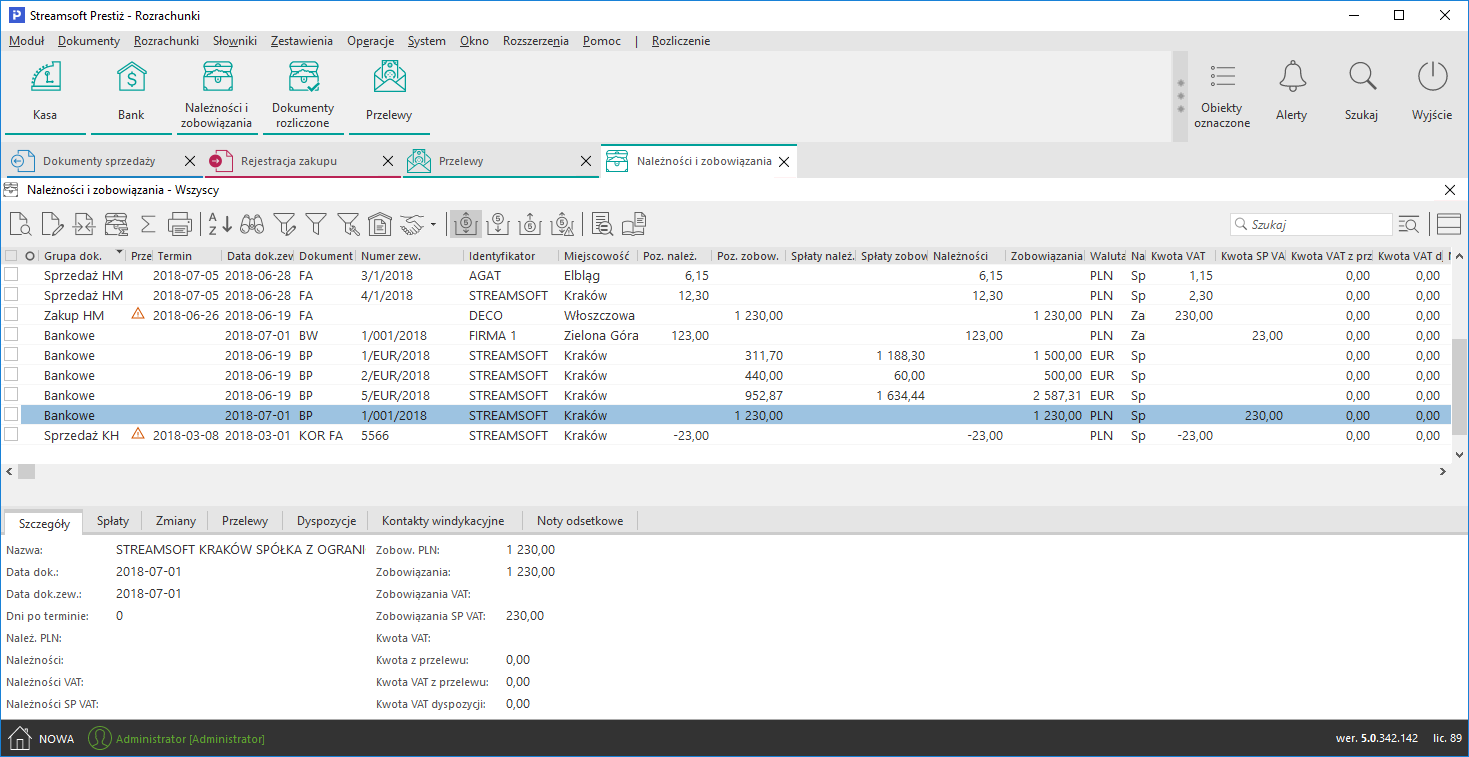Click the up chevron above table scrollbar
Image resolution: width=1469 pixels, height=757 pixels.
coord(1459,256)
